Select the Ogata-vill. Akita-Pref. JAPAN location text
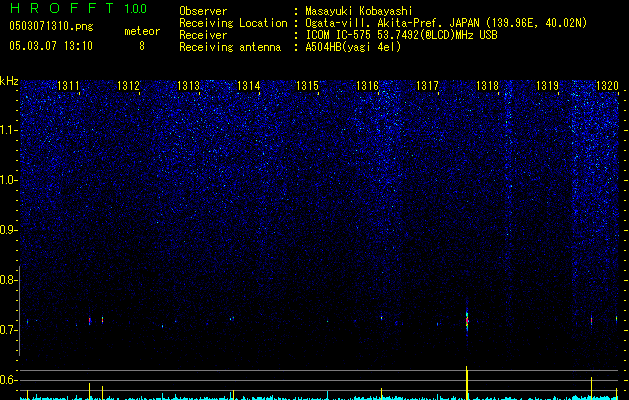629x400 pixels. point(446,23)
